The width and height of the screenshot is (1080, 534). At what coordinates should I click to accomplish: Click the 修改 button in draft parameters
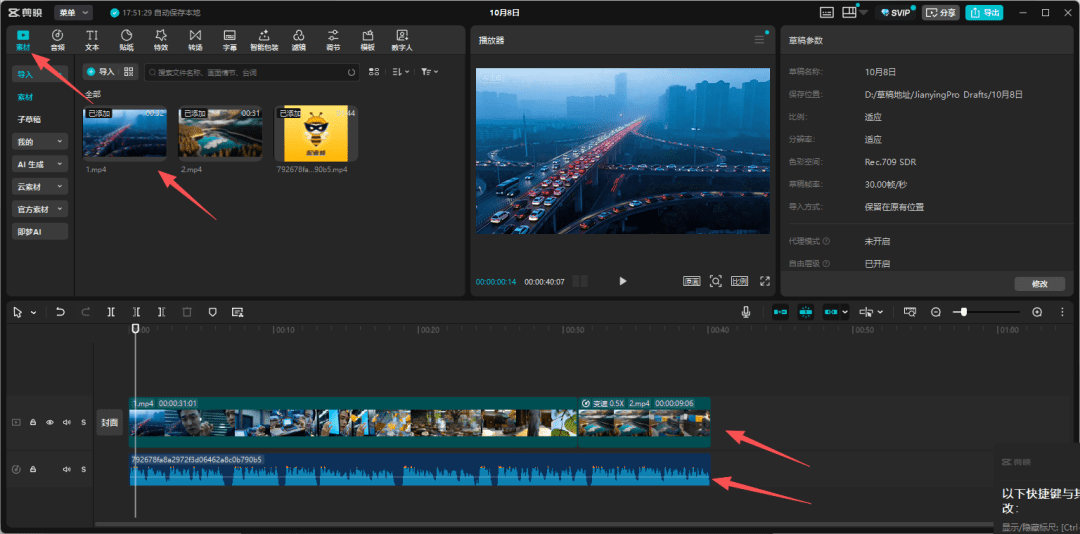[1039, 284]
